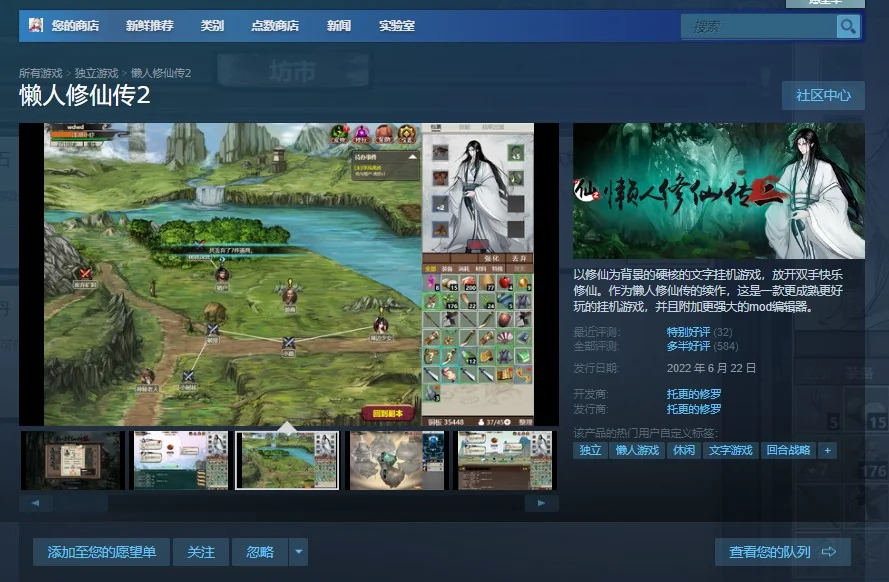Click the release date 2022 年 6 月 22 日
Viewport: 889px width, 582px height.
pos(711,368)
